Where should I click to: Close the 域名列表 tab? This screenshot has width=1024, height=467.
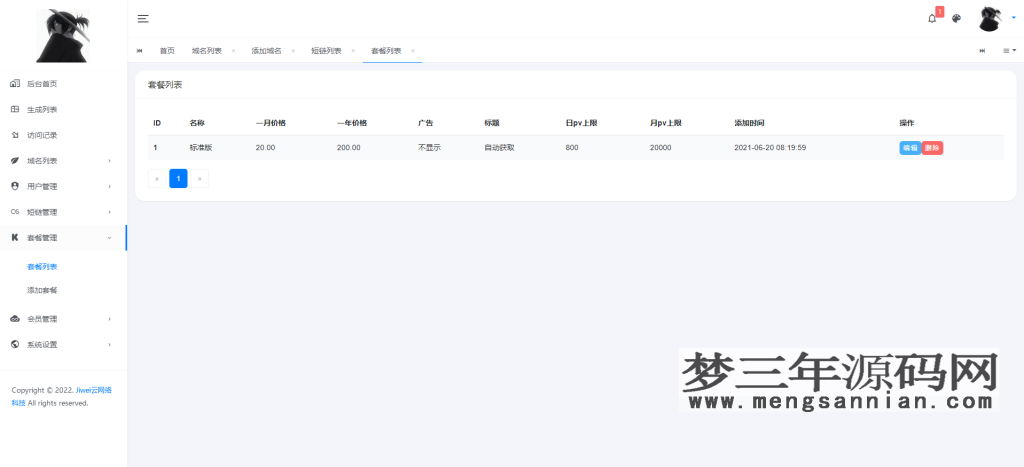point(233,51)
